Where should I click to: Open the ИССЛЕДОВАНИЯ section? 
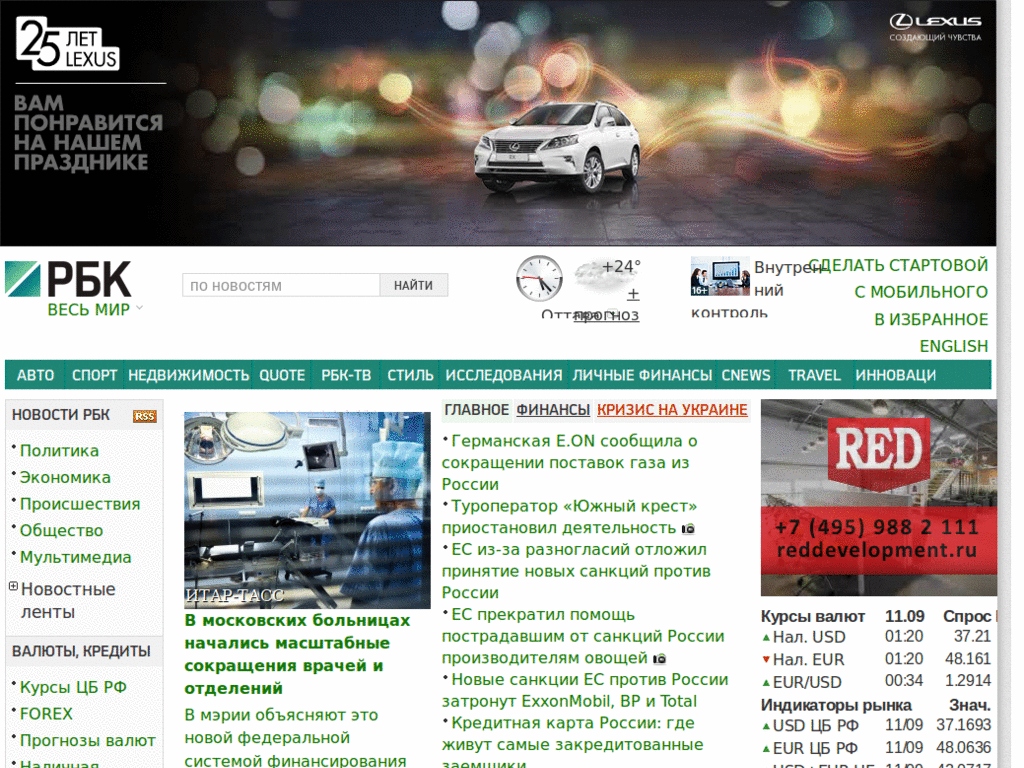(504, 376)
